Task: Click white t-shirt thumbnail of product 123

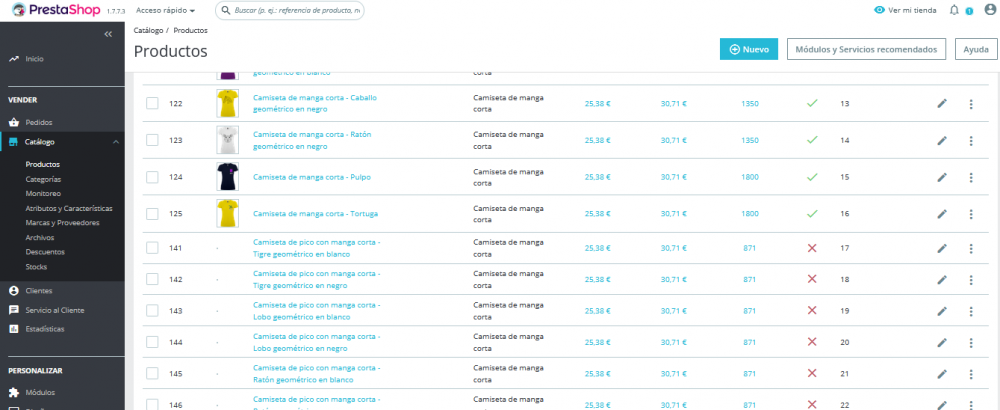Action: (x=228, y=140)
